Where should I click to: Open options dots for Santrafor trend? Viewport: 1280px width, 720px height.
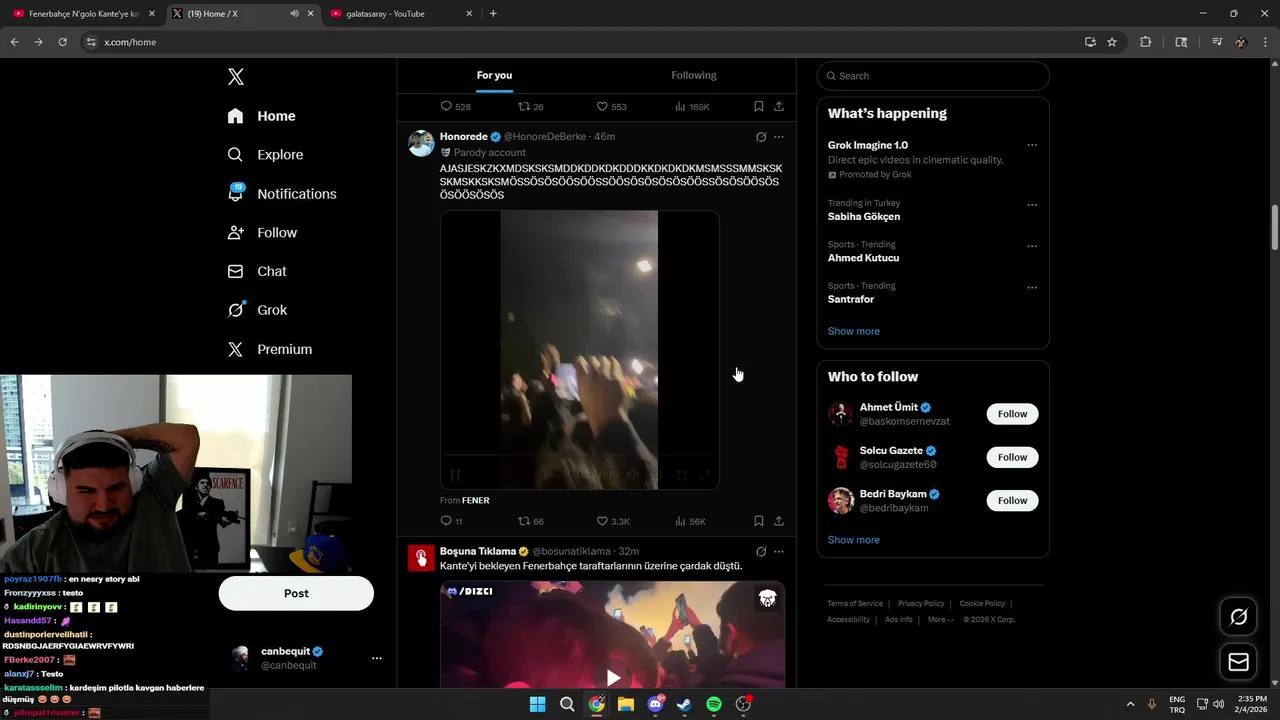coord(1032,288)
